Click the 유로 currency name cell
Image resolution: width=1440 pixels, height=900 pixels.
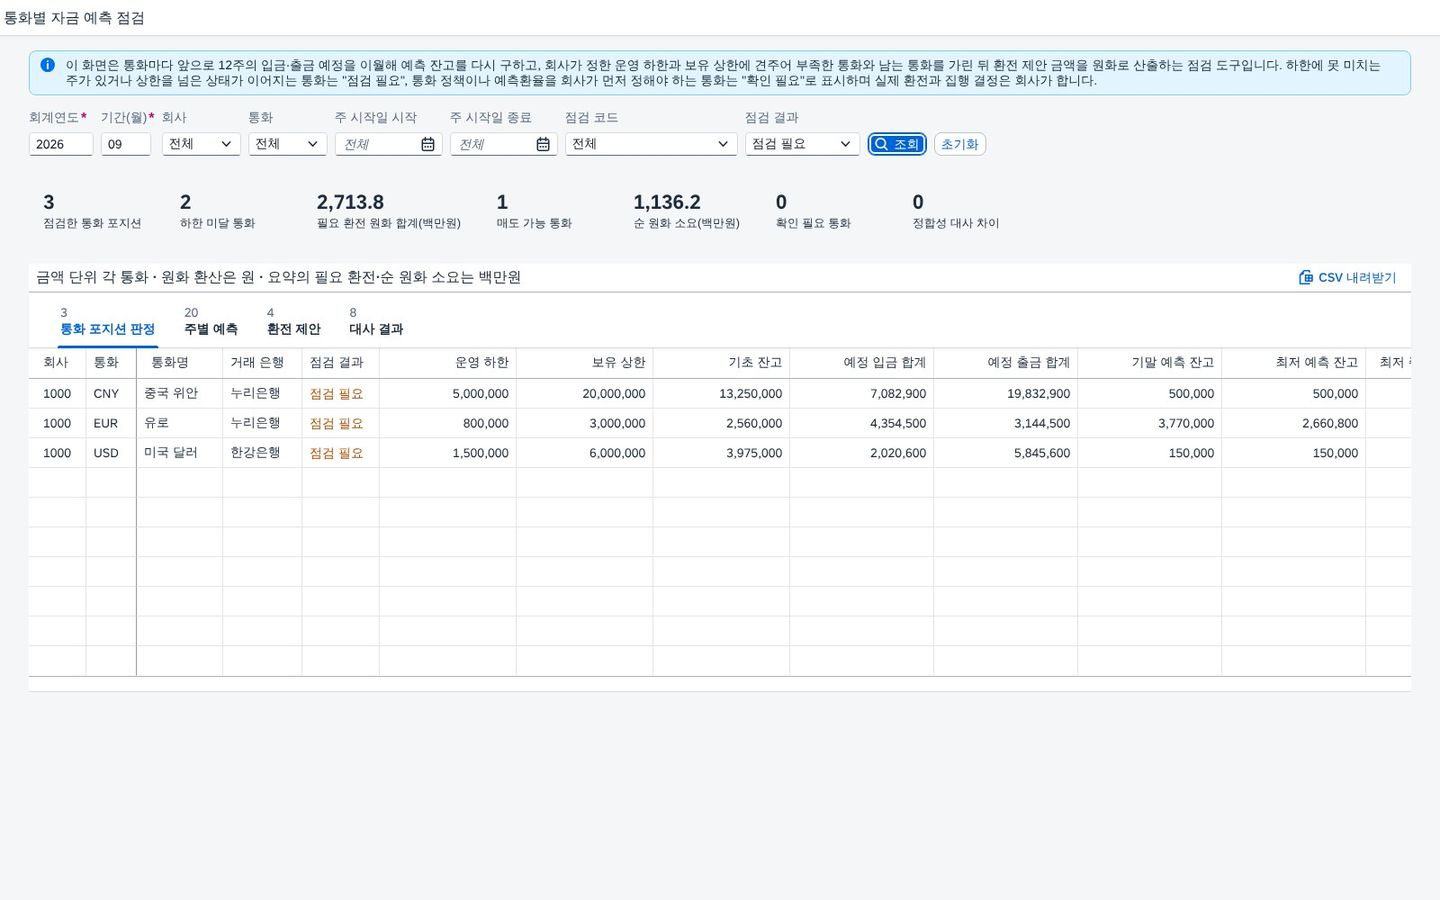tap(180, 423)
